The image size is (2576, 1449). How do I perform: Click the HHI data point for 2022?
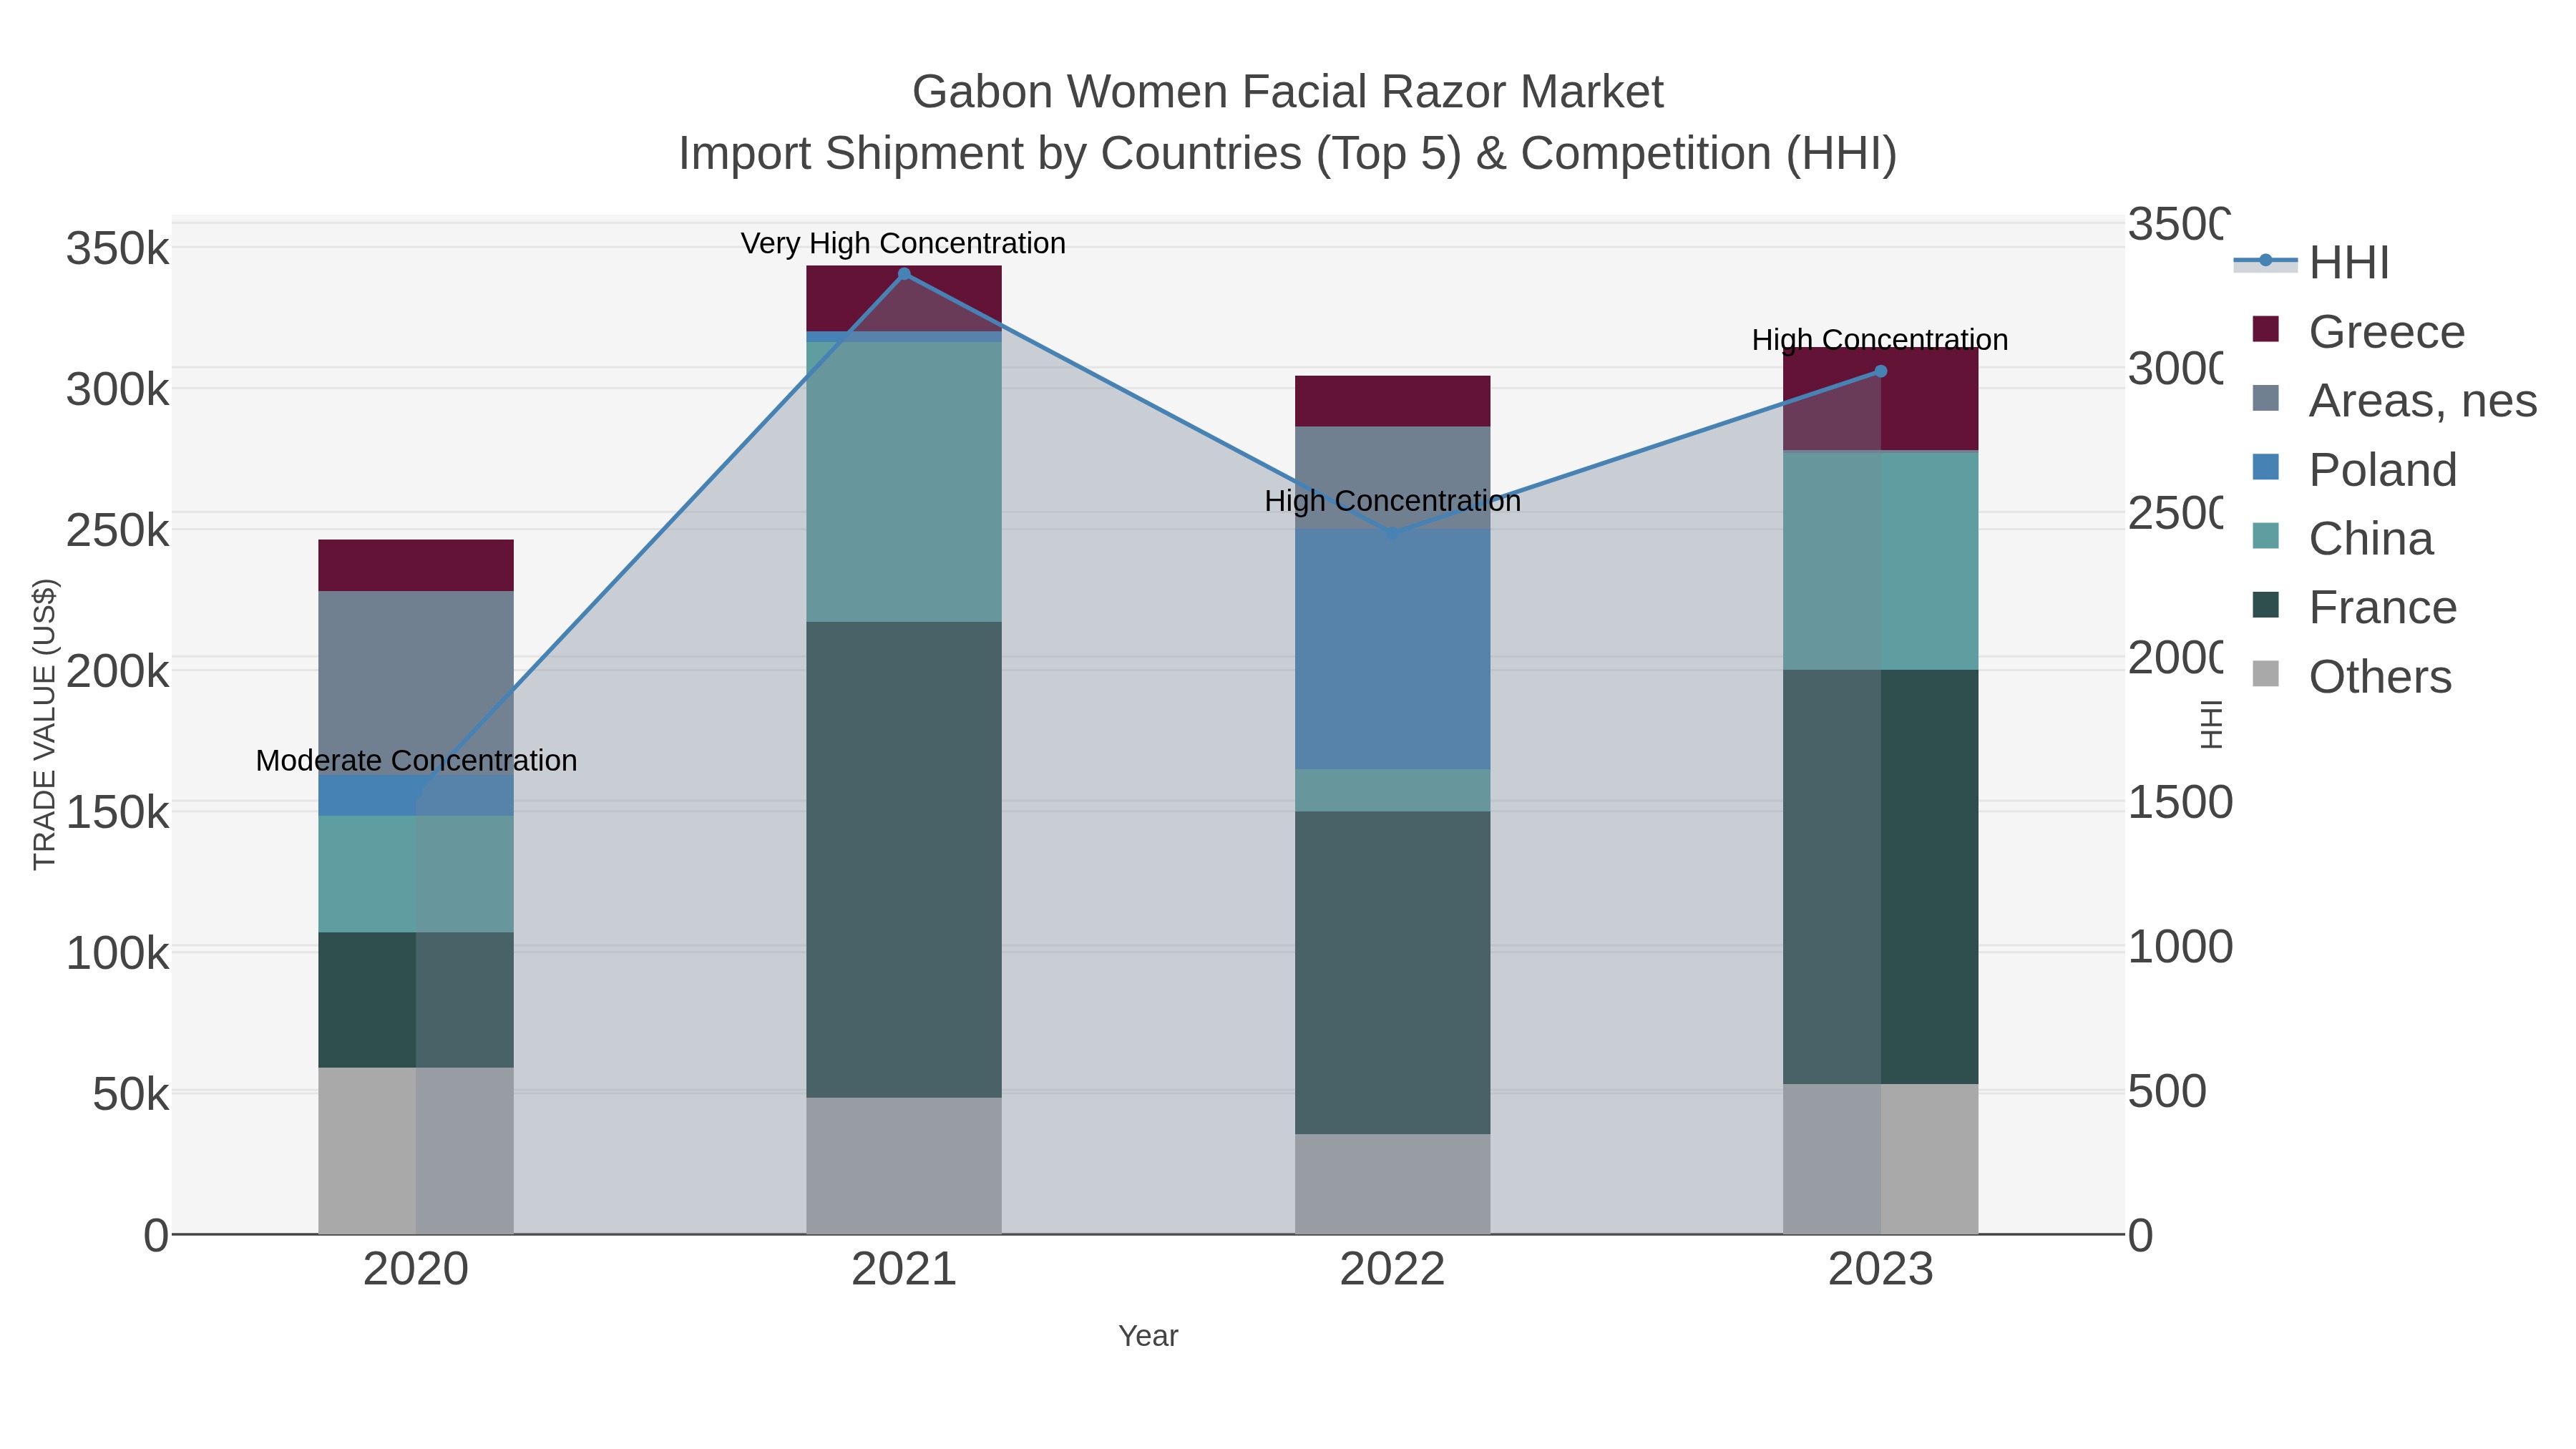click(1393, 533)
